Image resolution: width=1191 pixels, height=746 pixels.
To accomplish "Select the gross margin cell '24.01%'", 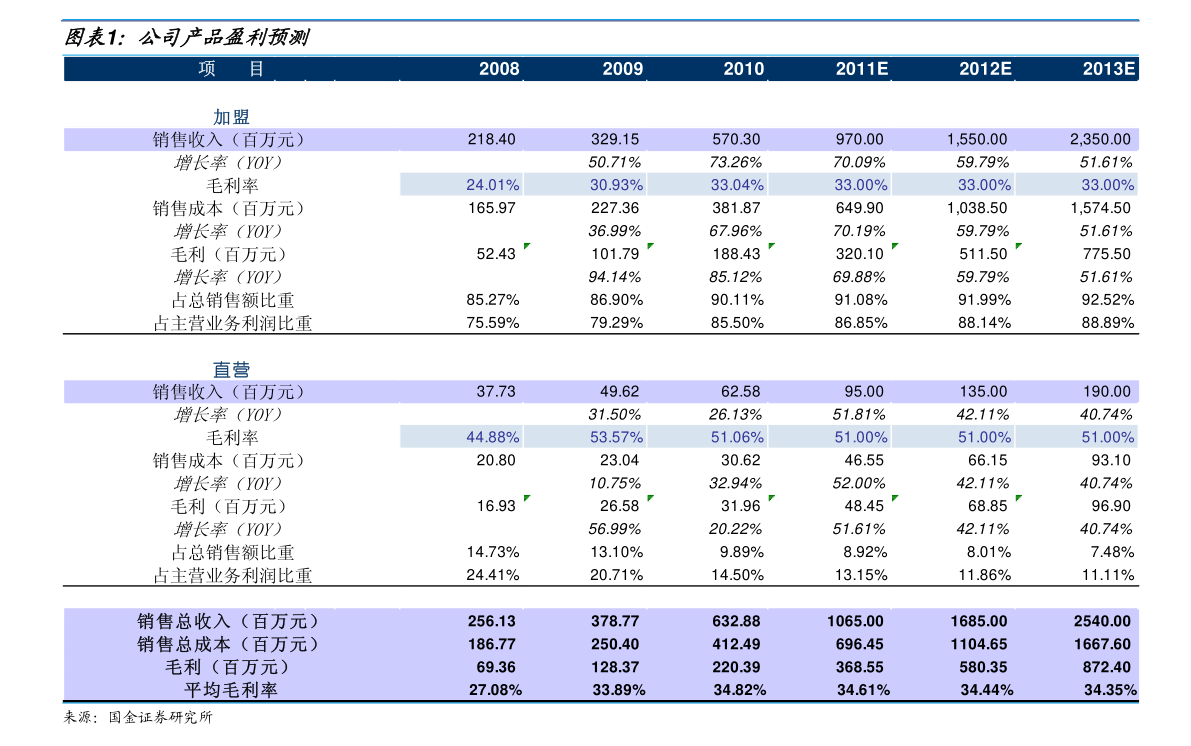I will click(493, 185).
